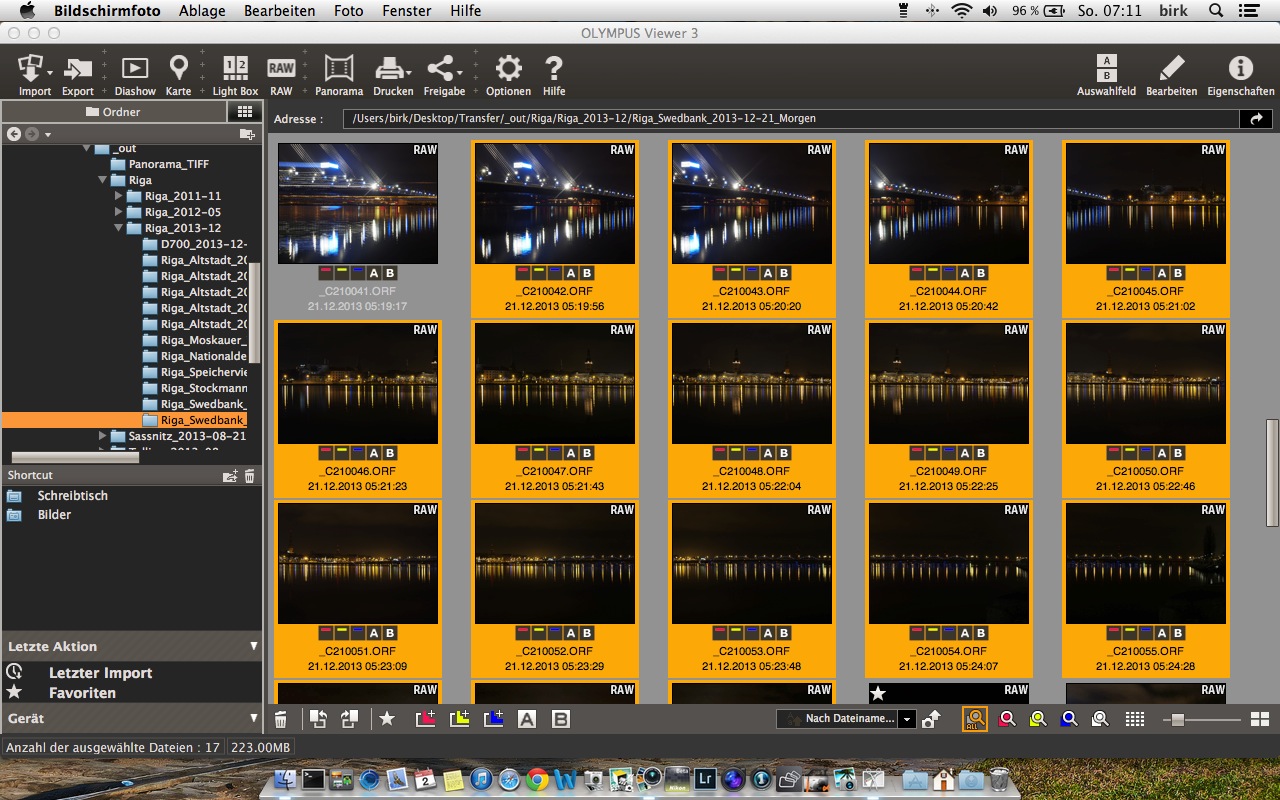
Task: Delete shortcut with Shortcut panel trash icon
Action: 250,476
